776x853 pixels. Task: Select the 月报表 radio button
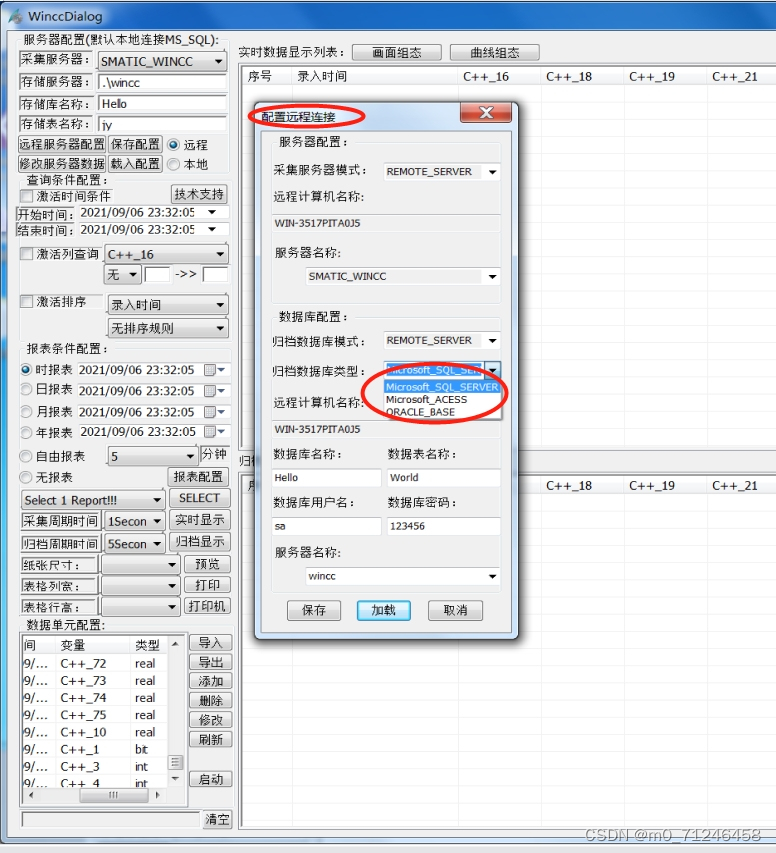[x=26, y=412]
